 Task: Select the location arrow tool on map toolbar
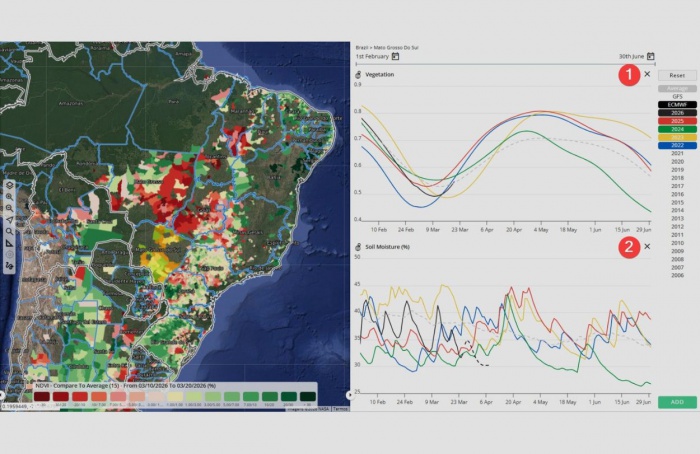[x=9, y=219]
